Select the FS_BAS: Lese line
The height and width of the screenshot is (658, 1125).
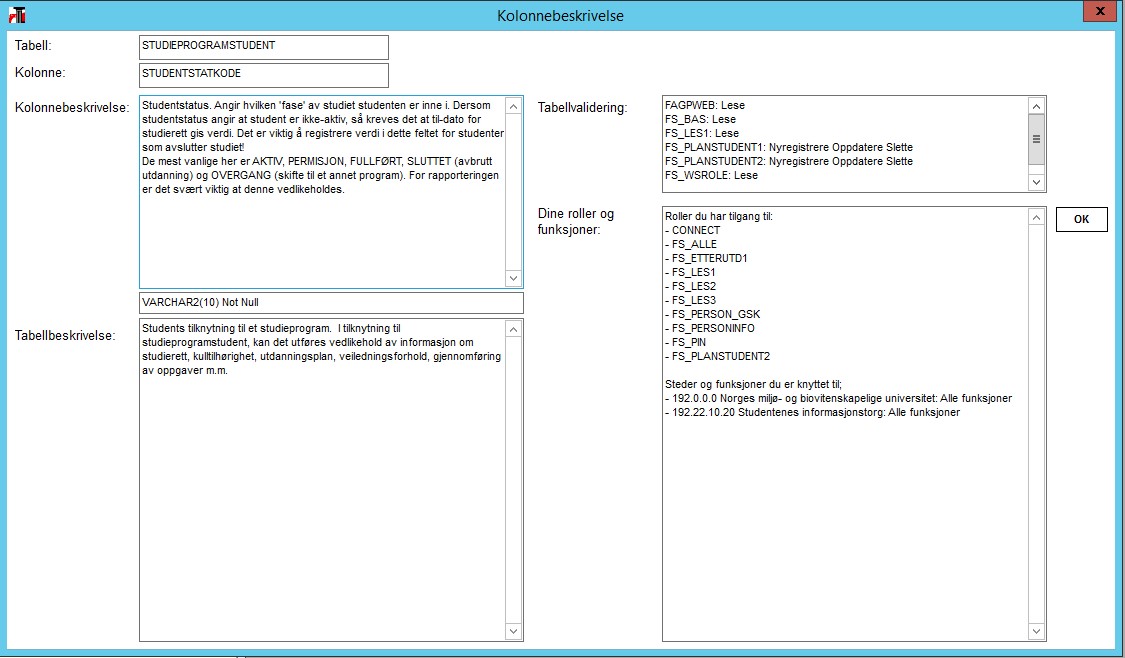[x=700, y=119]
